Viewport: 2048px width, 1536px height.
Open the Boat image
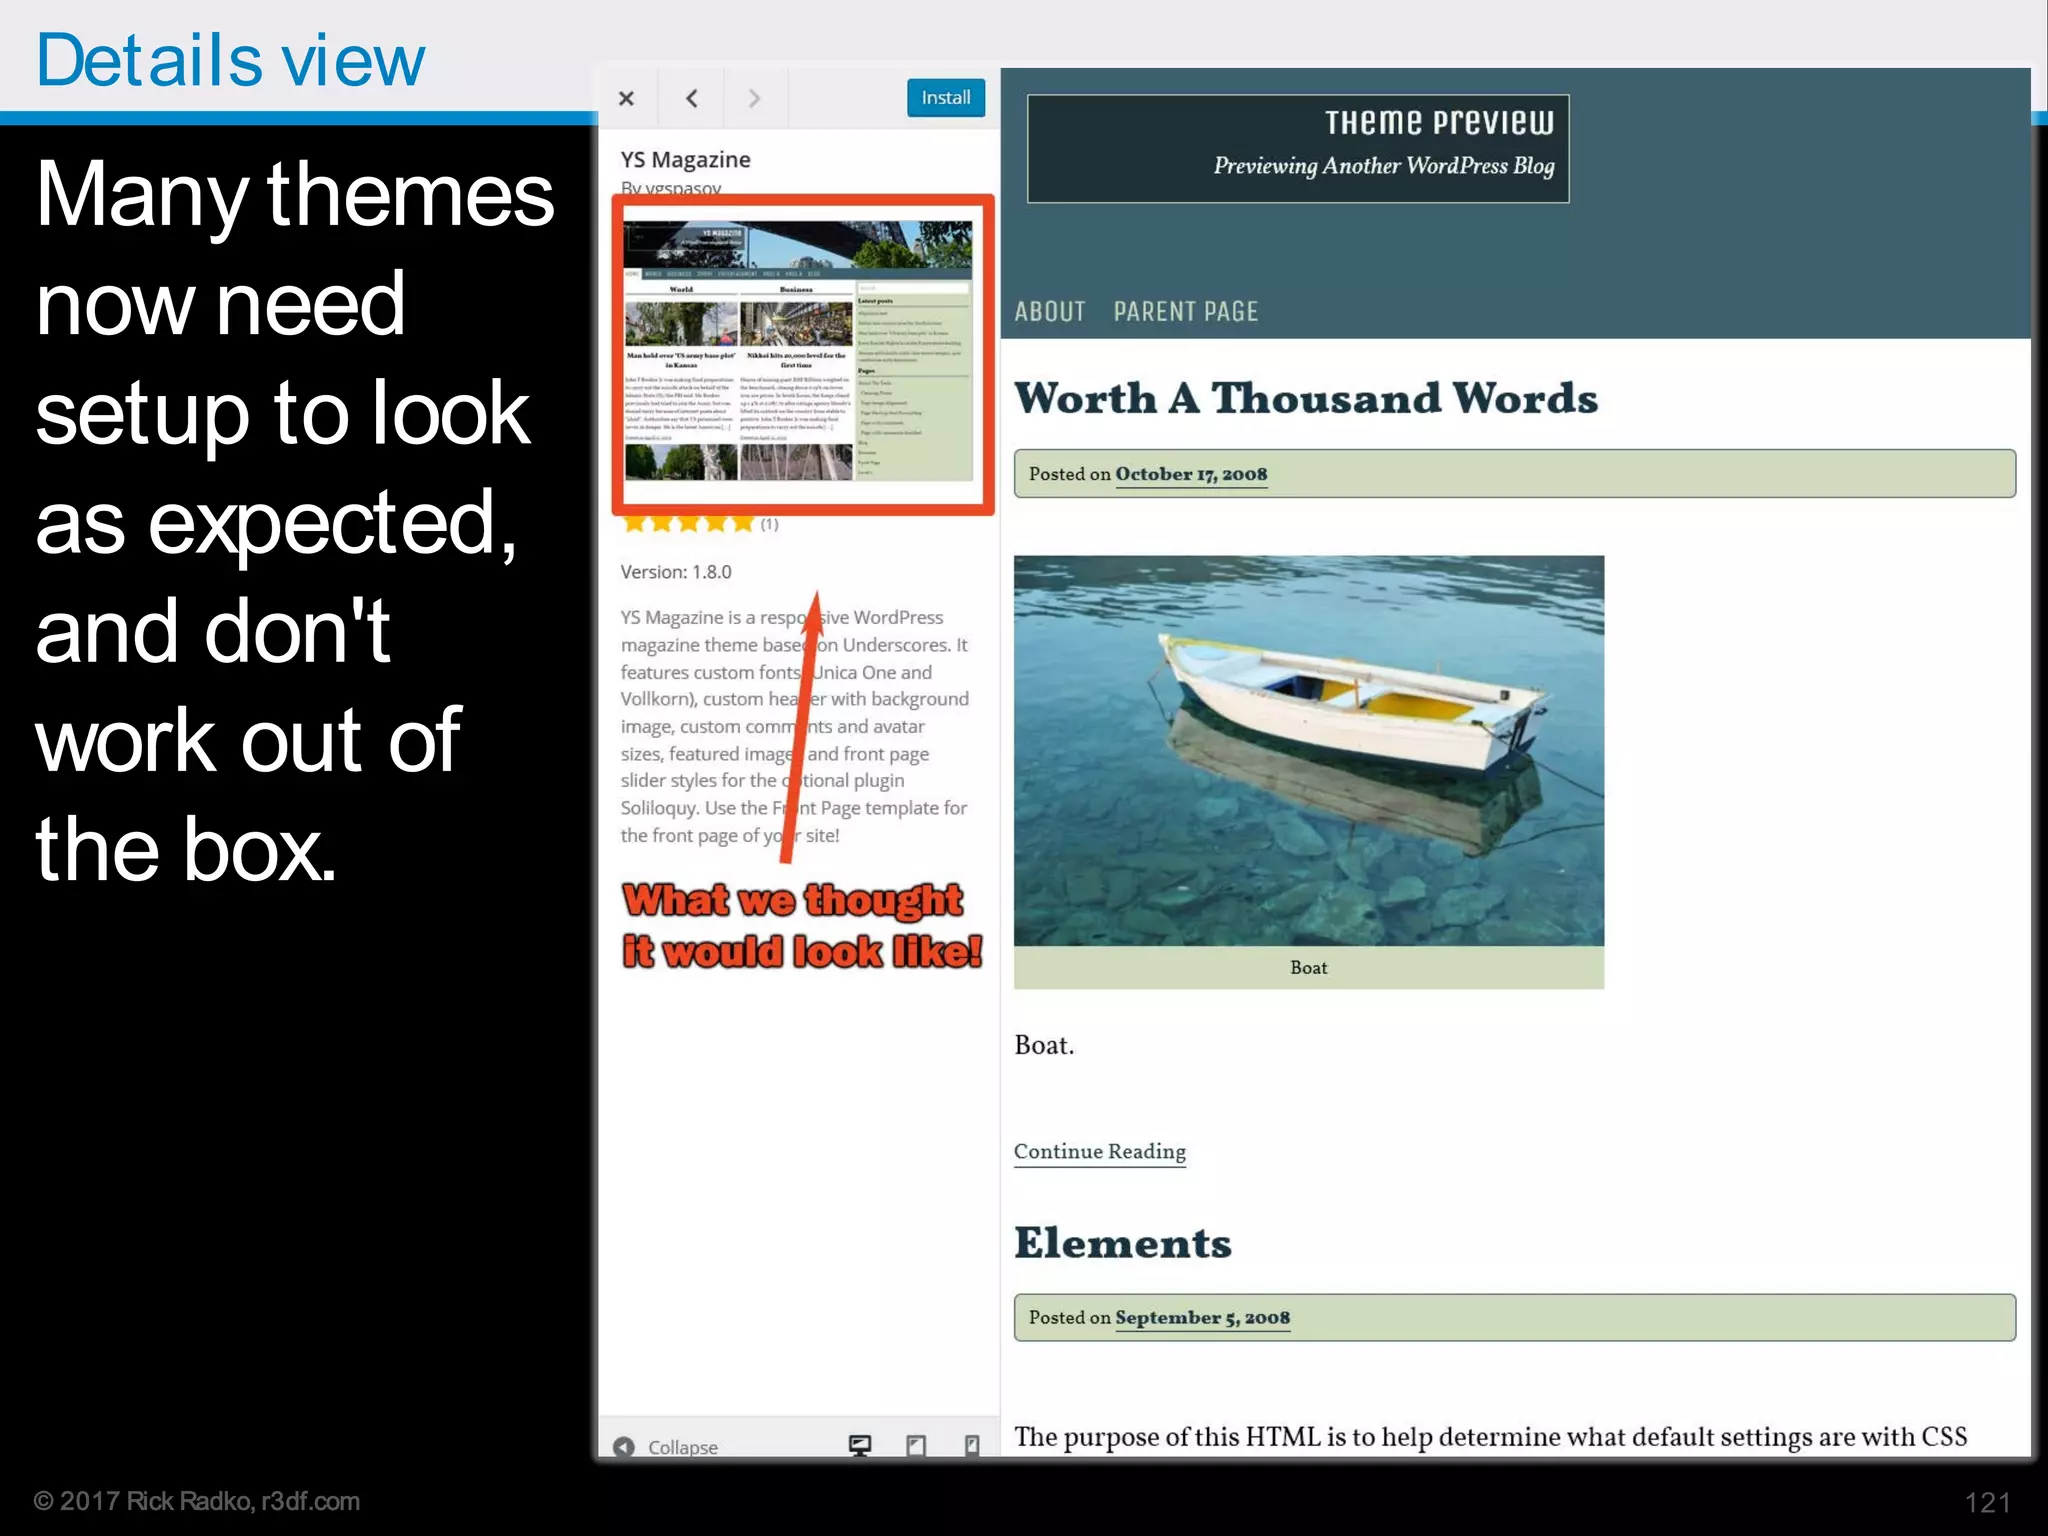[1309, 751]
